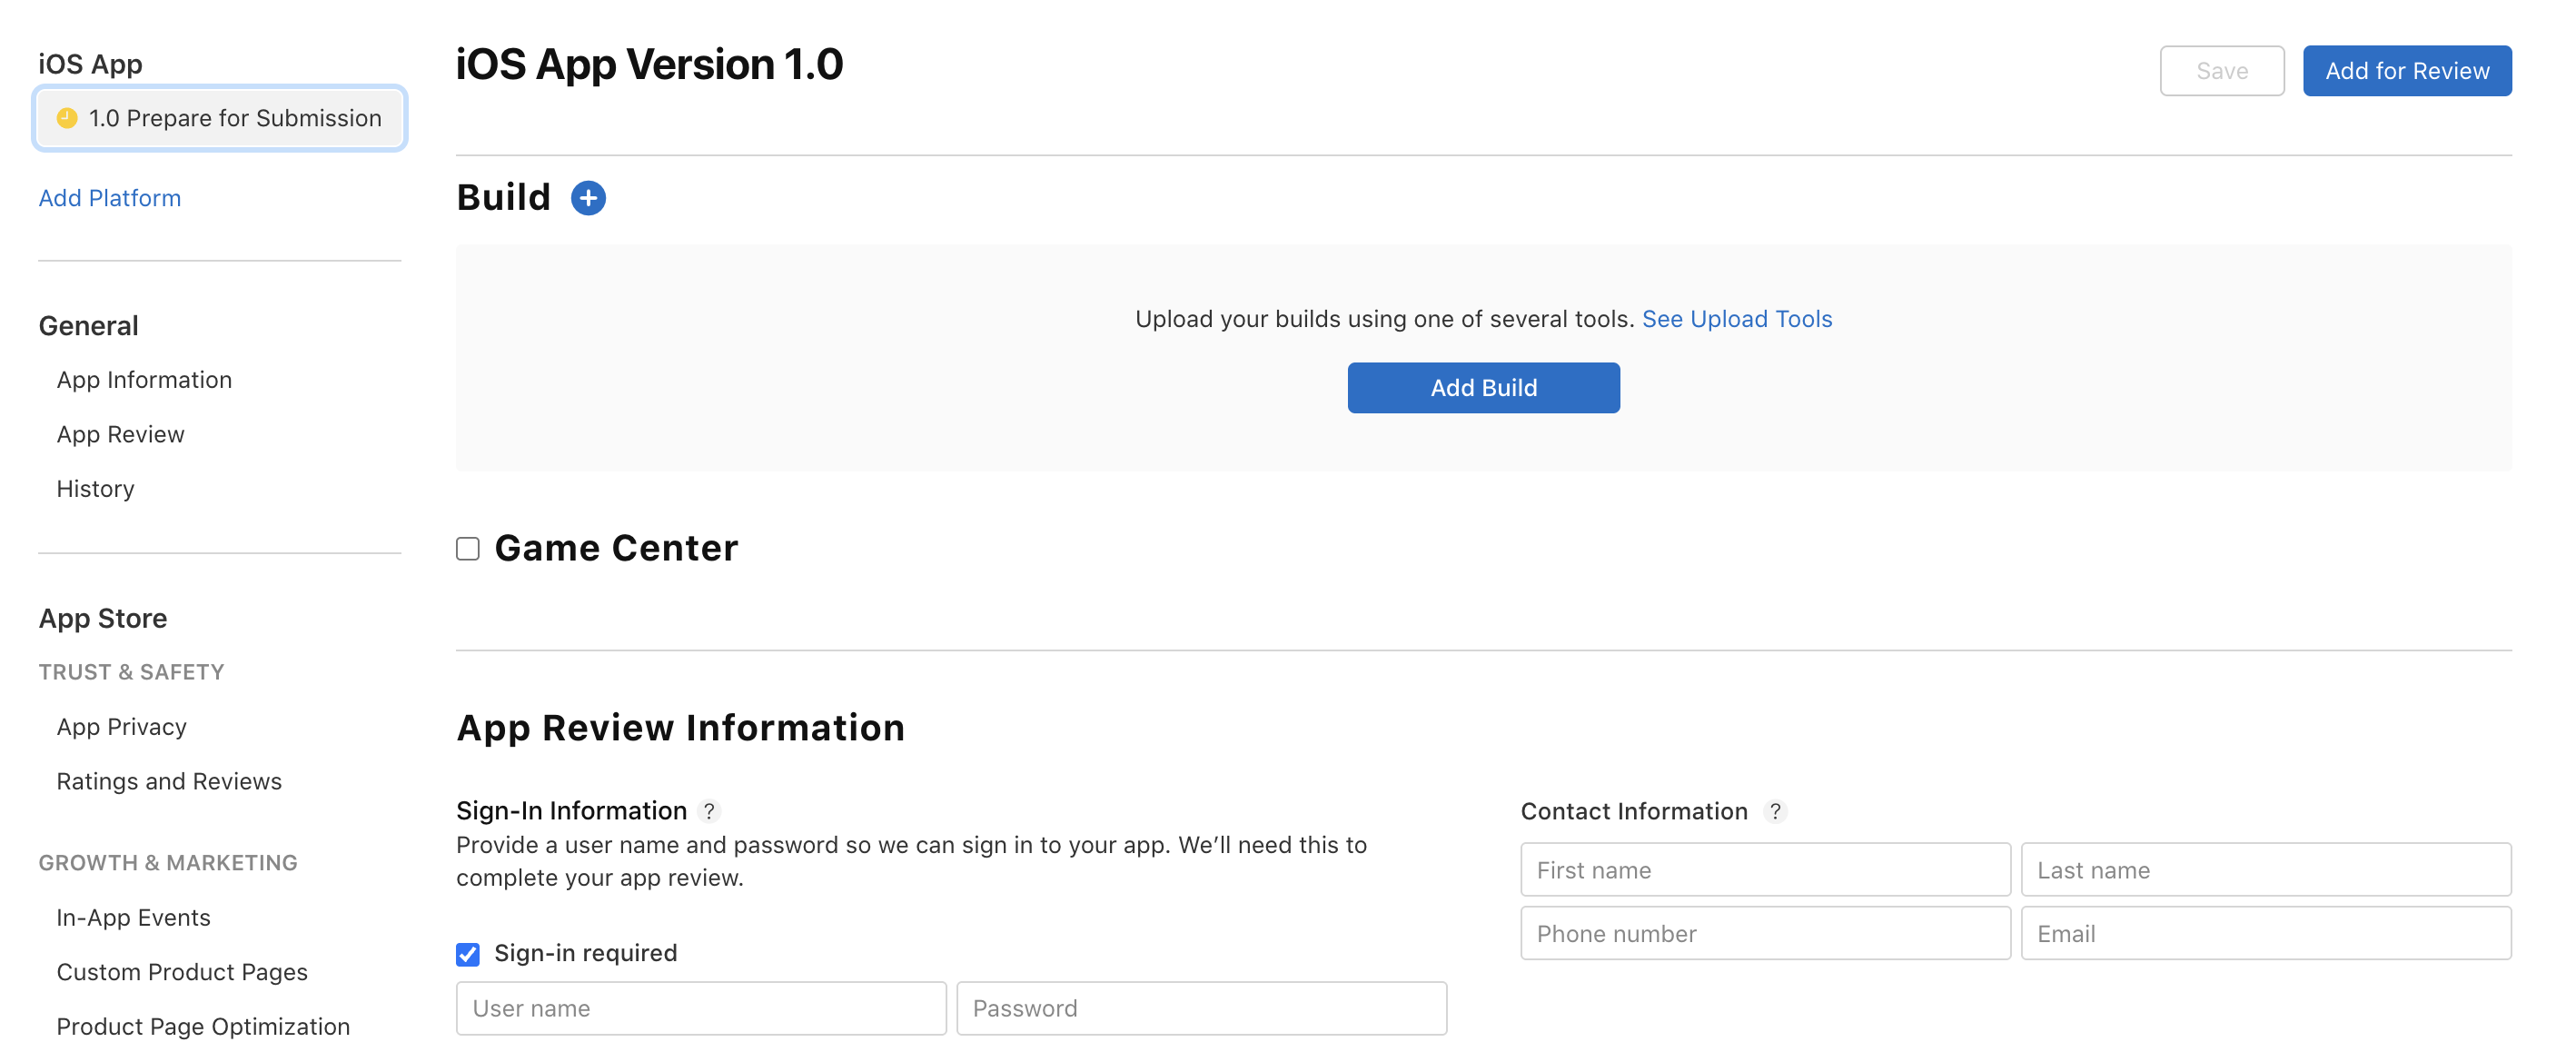The width and height of the screenshot is (2576, 1052).
Task: Open App Privacy section
Action: coord(121,727)
